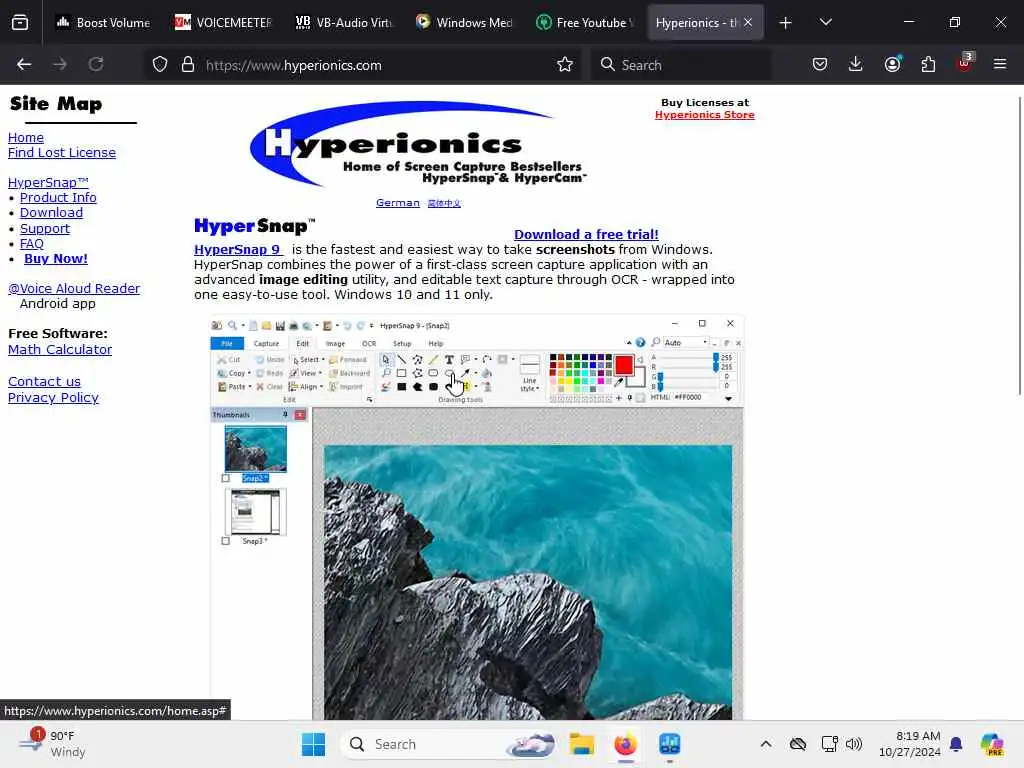Viewport: 1024px width, 768px height.
Task: Open the Math Calculator link
Action: [x=60, y=349]
